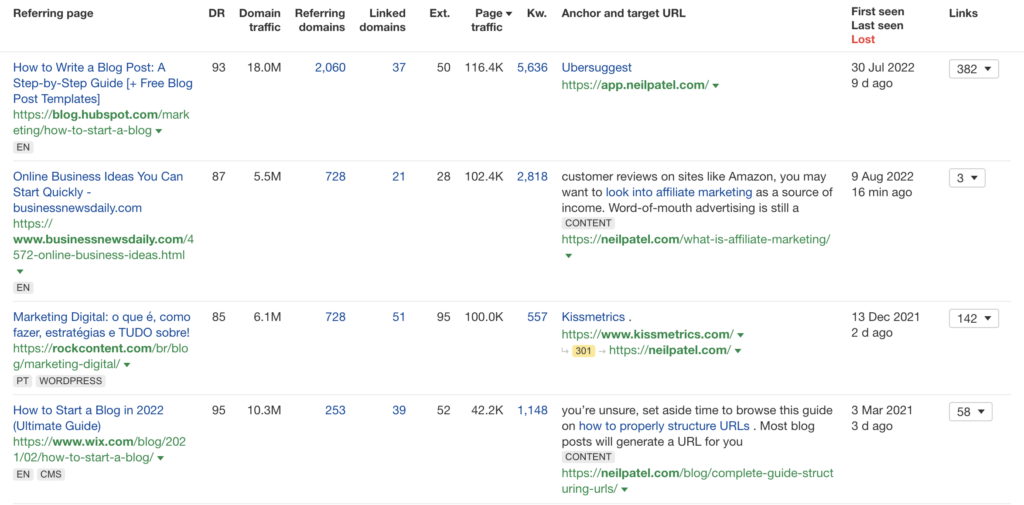Click caret after wix.com referring URL
The height and width of the screenshot is (505, 1024).
tap(160, 458)
